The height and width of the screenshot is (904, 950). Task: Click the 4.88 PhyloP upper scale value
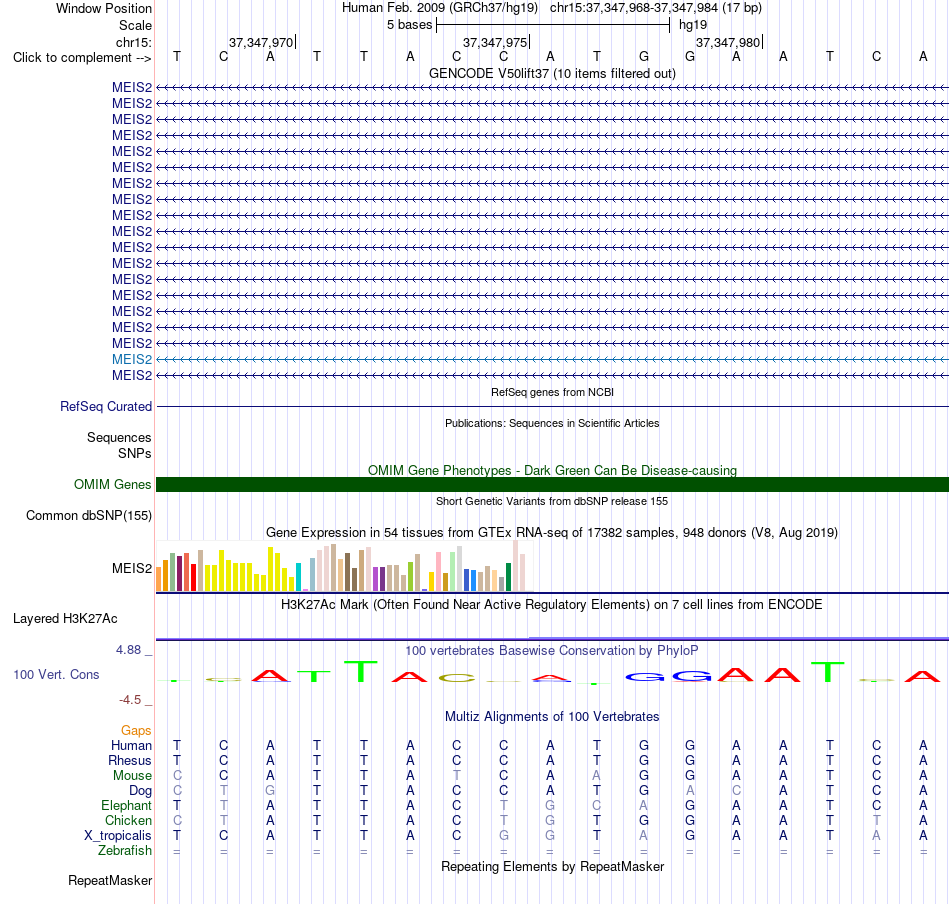(x=128, y=650)
